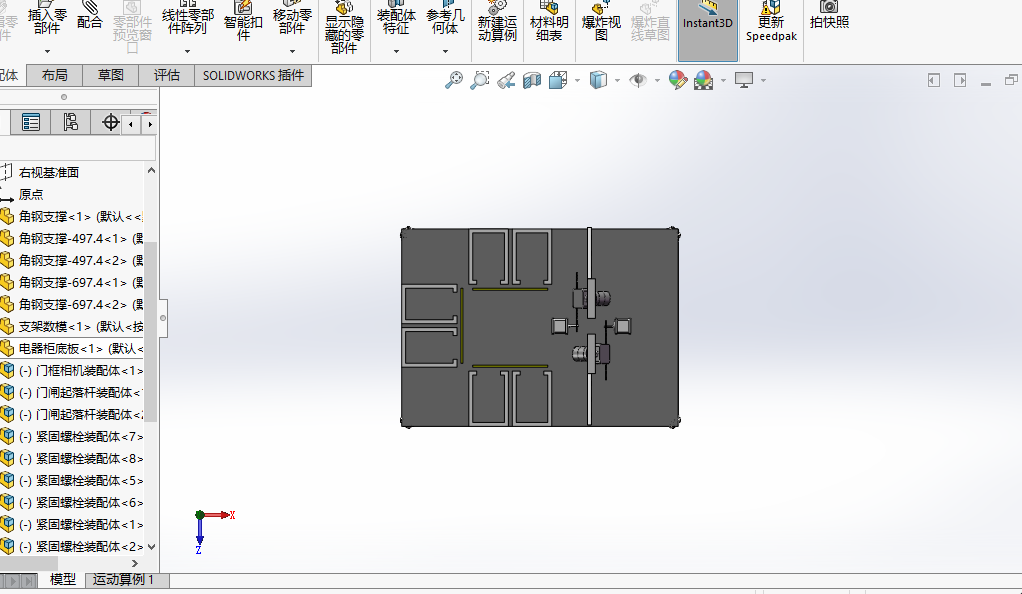Open View Orientation dropdown arrow
Image resolution: width=1022 pixels, height=594 pixels.
coord(577,81)
